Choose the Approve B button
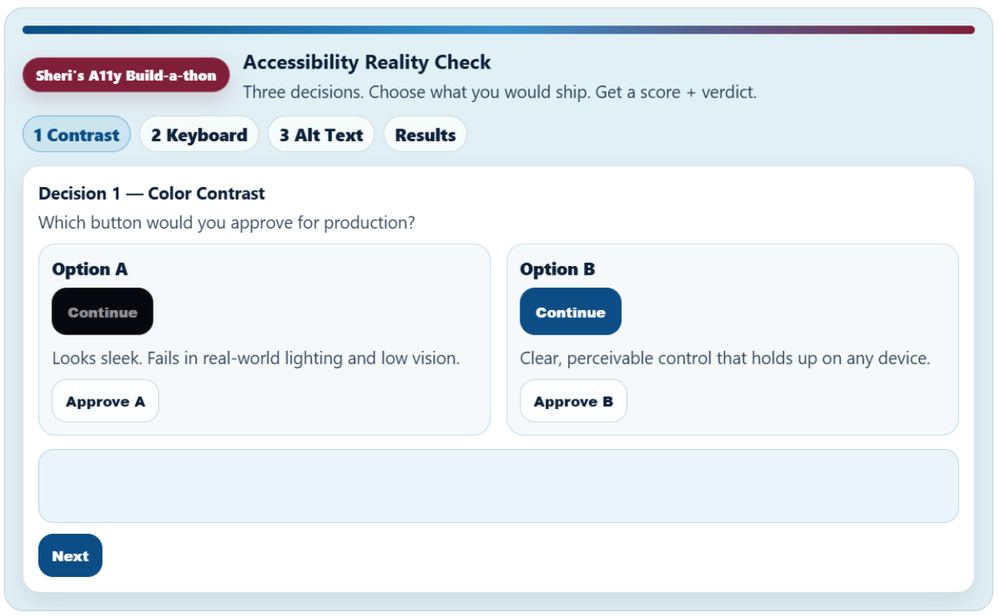The height and width of the screenshot is (616, 999). click(x=573, y=402)
